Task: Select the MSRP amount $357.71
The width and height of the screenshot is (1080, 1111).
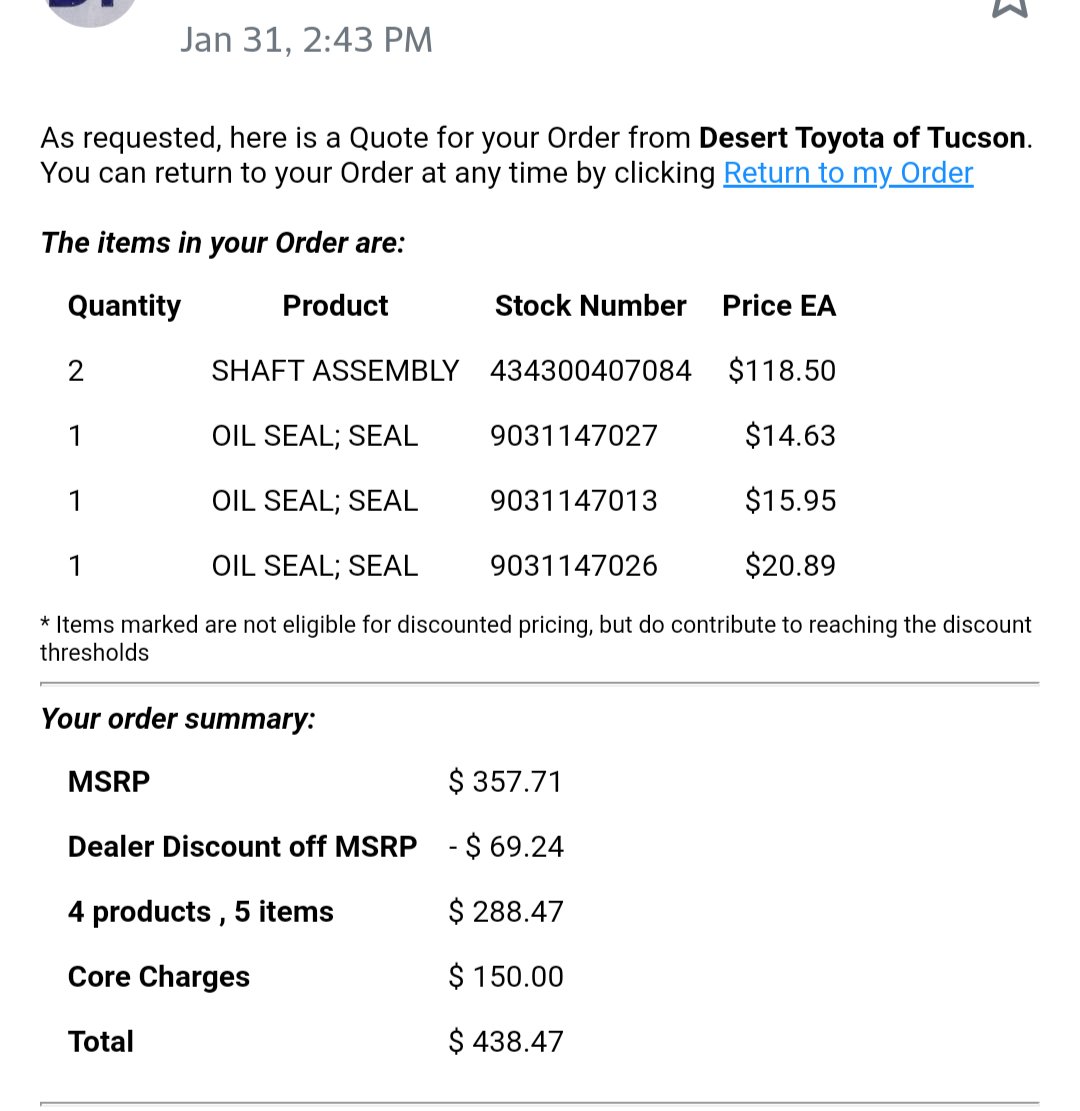Action: click(x=505, y=782)
